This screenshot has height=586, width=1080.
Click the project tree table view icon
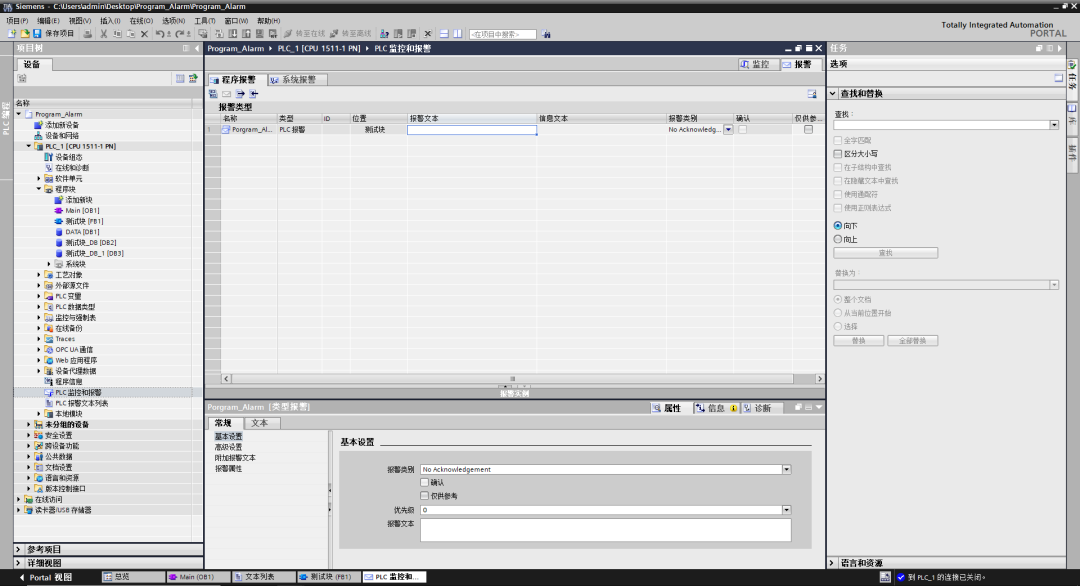pyautogui.click(x=180, y=79)
